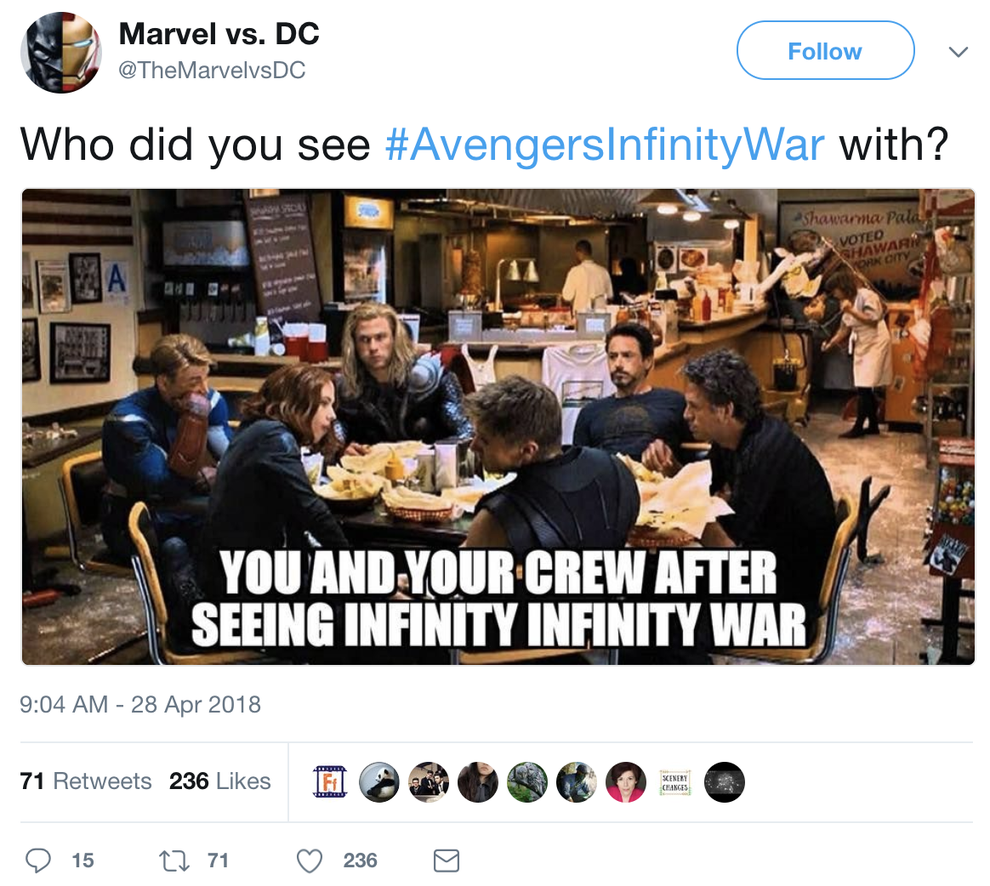Screen dimensions: 990x886
Task: Open the tuxedo group photo liker avatar
Action: 426,782
